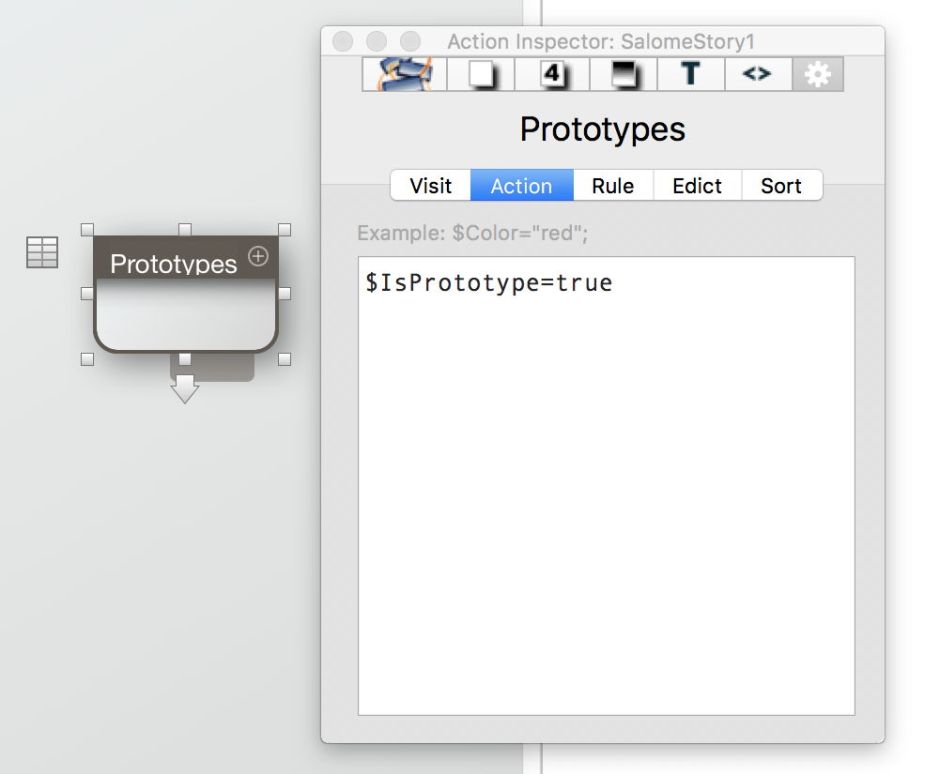
Task: Open the inspector icon showing number 4
Action: point(553,75)
